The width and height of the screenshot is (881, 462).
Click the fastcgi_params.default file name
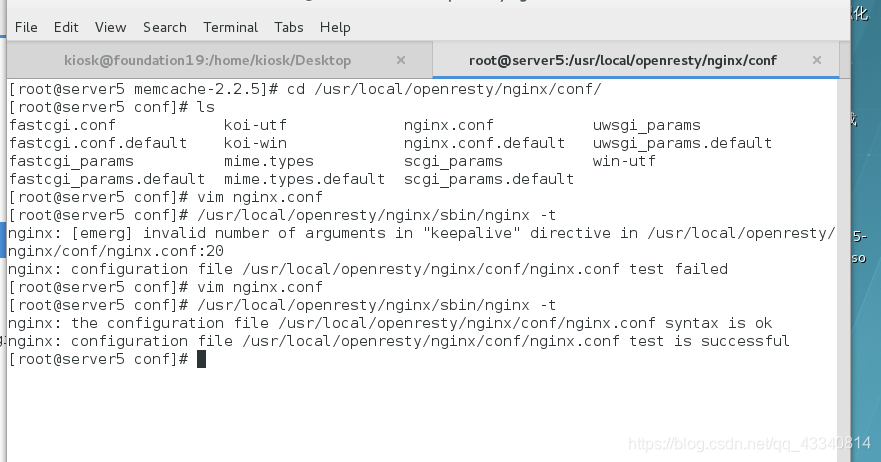(x=107, y=179)
